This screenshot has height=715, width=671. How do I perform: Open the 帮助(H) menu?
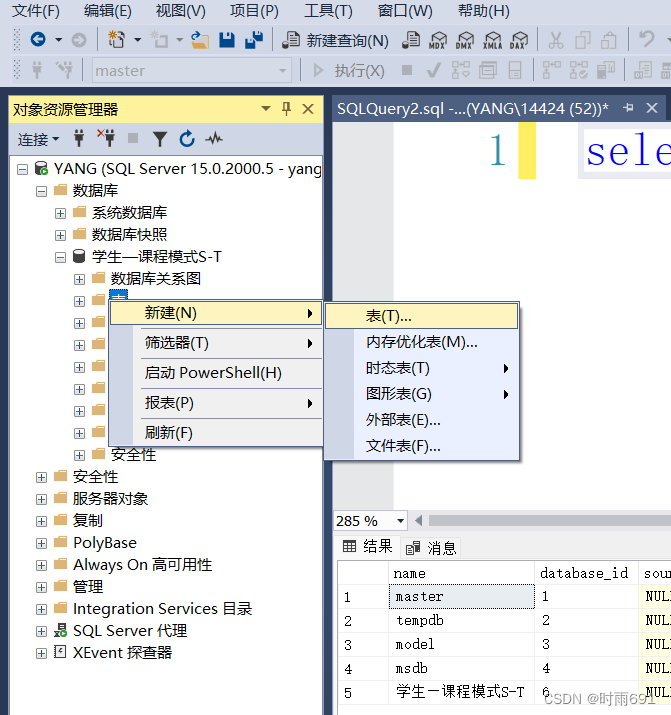484,10
